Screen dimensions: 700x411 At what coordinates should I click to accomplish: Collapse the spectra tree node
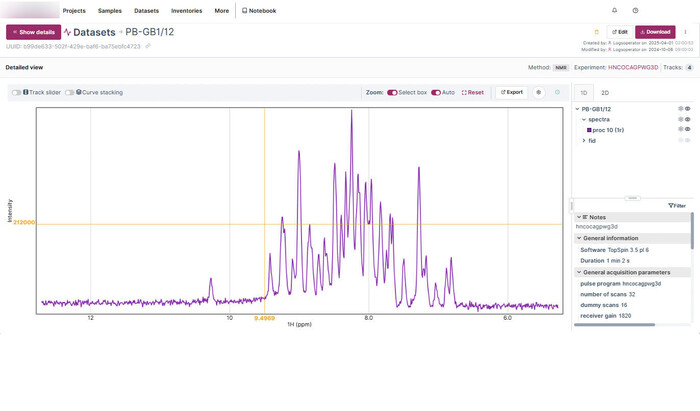point(583,119)
